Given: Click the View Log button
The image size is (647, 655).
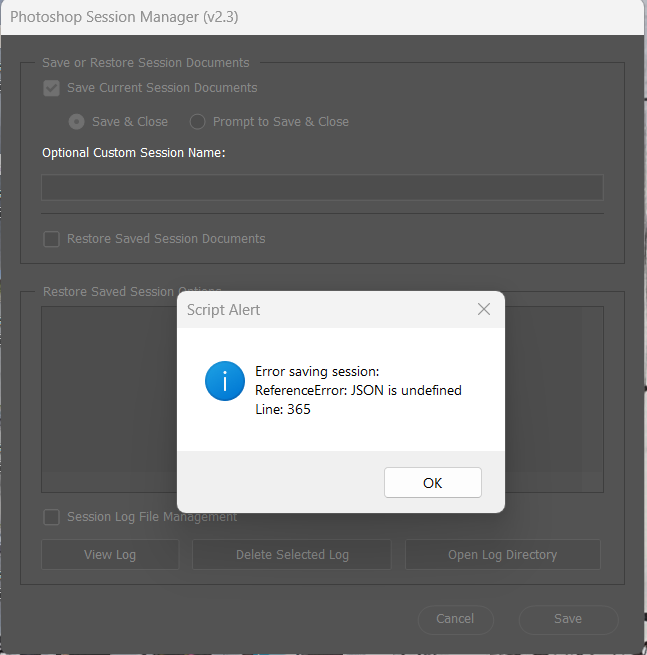Looking at the screenshot, I should point(110,554).
